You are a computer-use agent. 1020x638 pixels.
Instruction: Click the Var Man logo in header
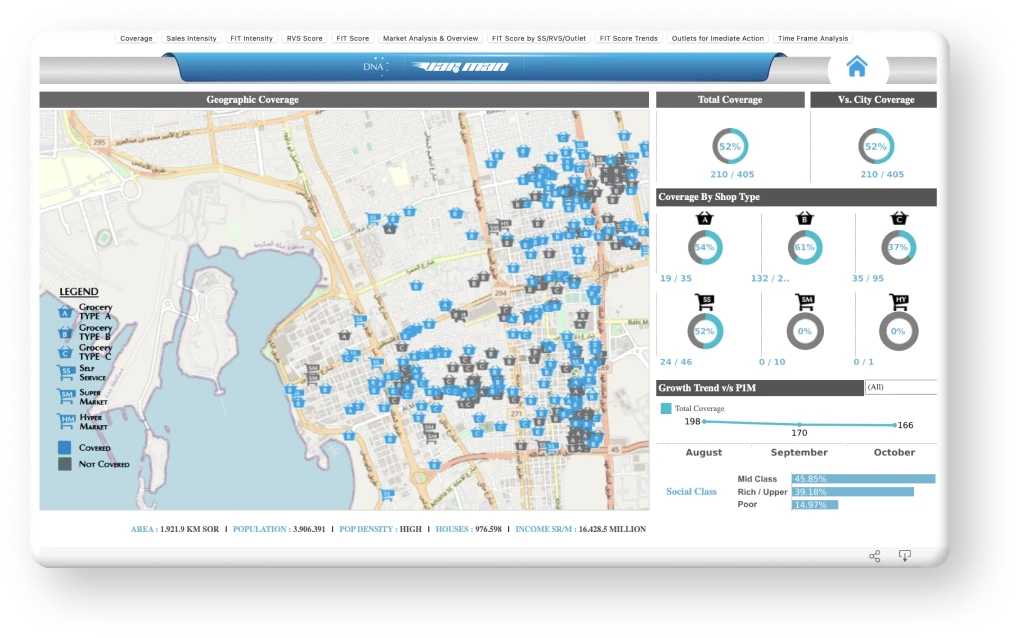(461, 66)
